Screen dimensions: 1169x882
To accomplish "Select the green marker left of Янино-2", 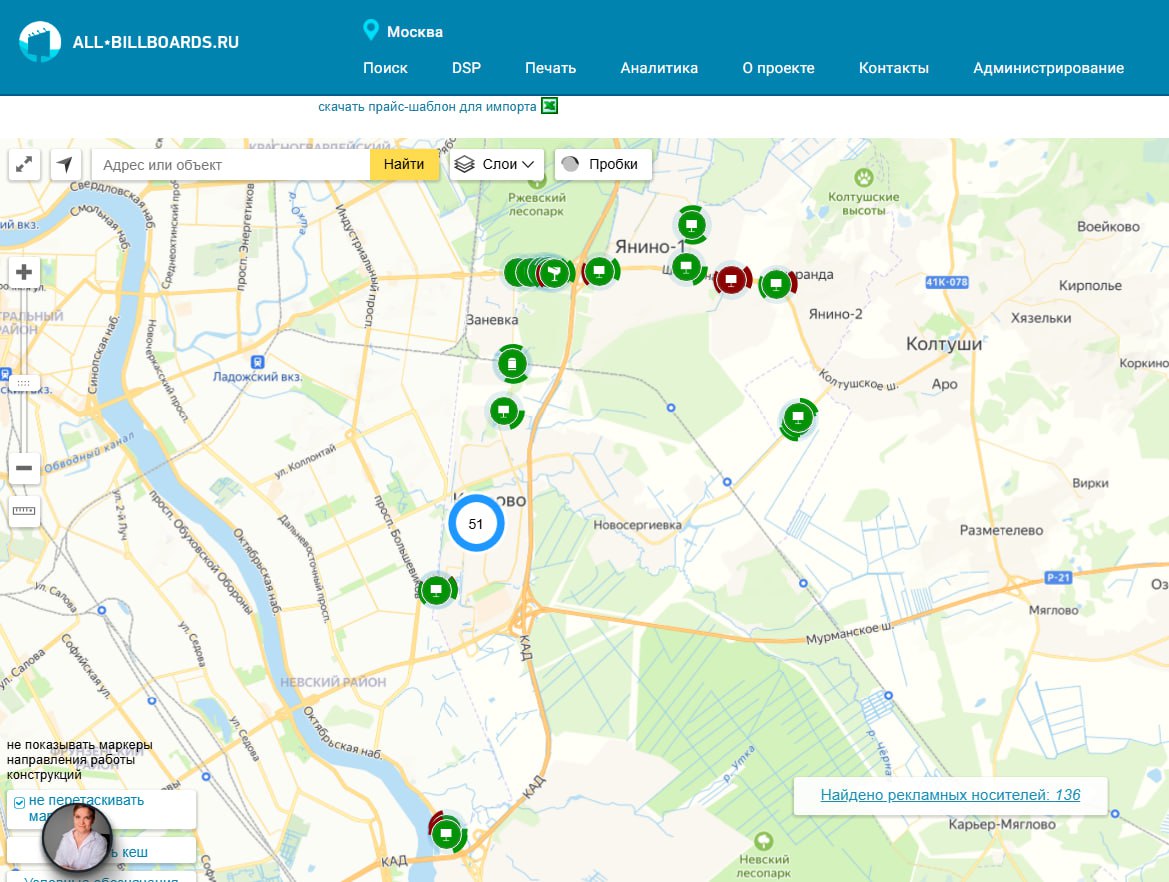I will click(x=777, y=283).
